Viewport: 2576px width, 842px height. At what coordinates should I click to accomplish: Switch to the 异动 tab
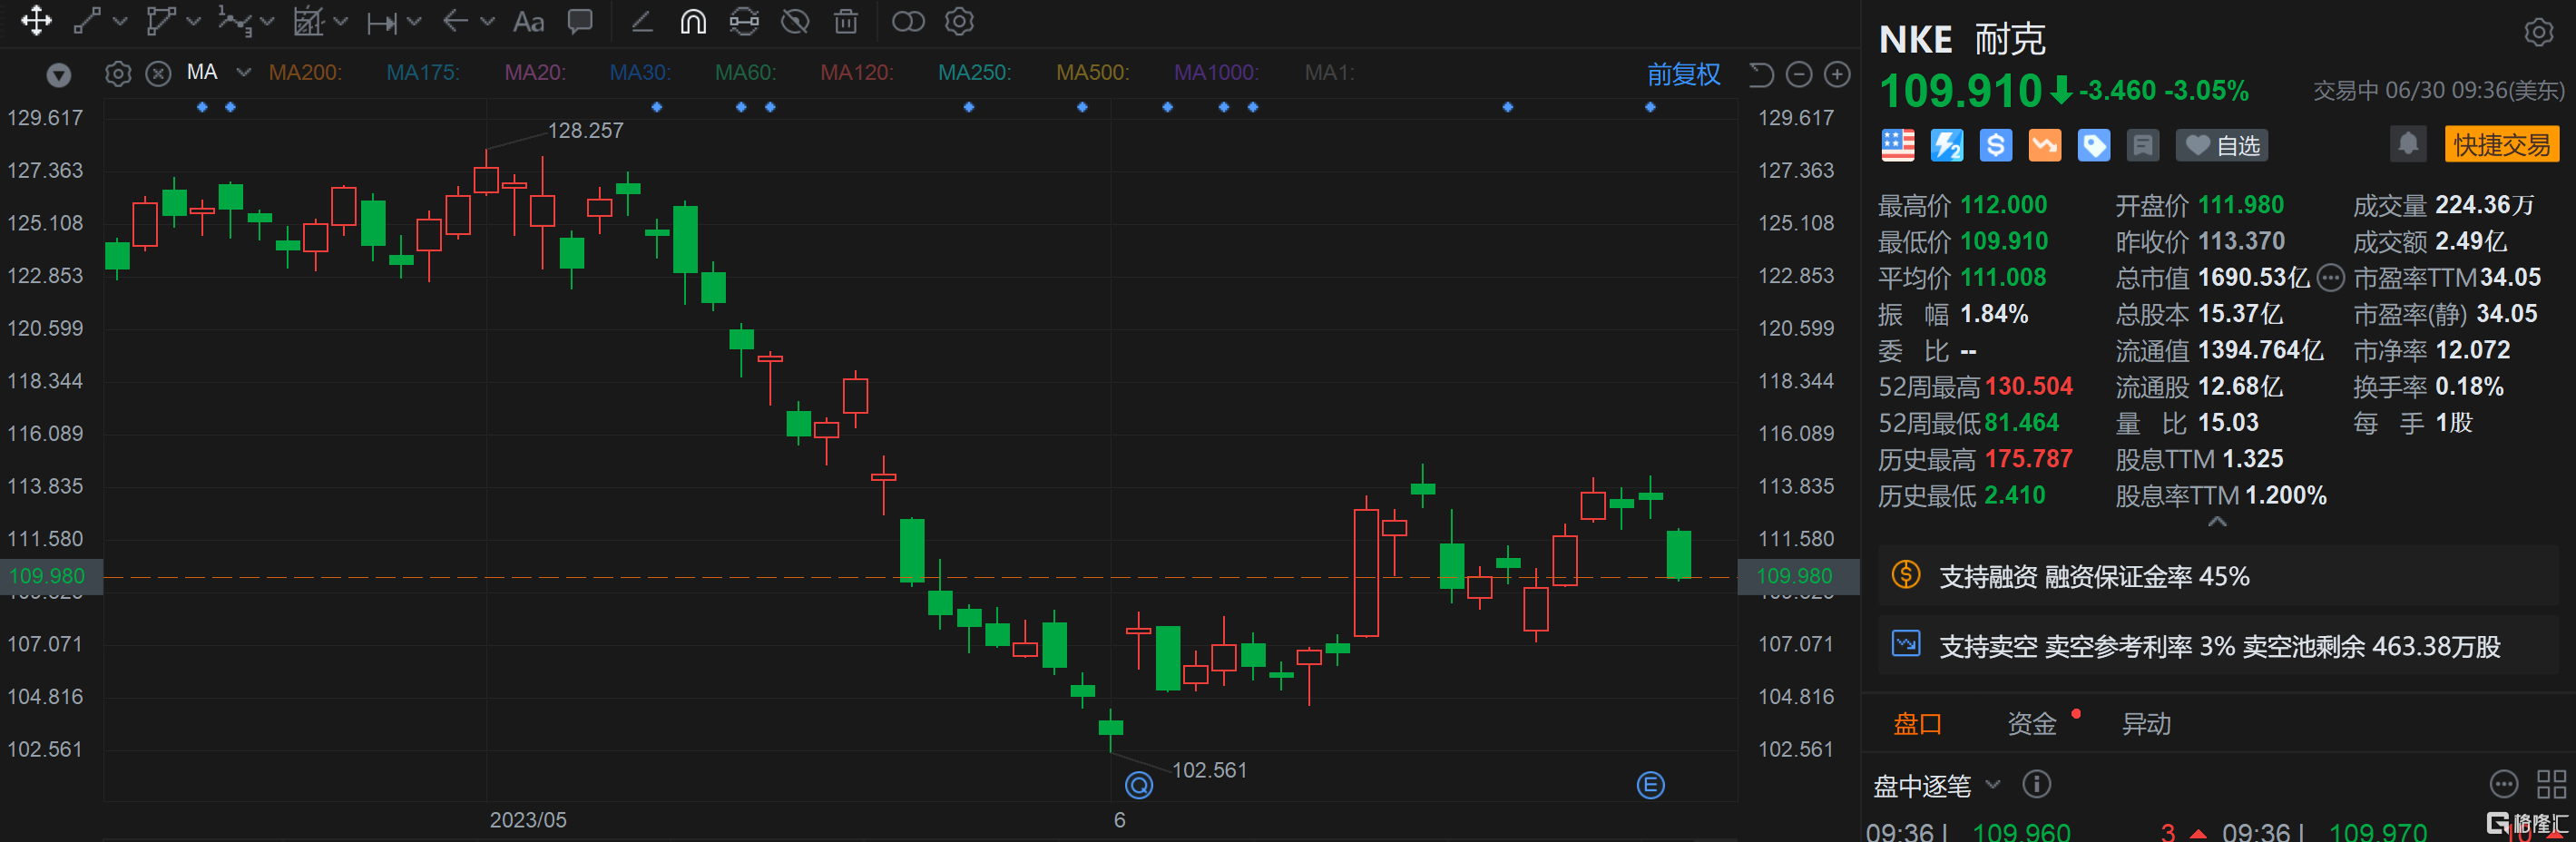2146,723
